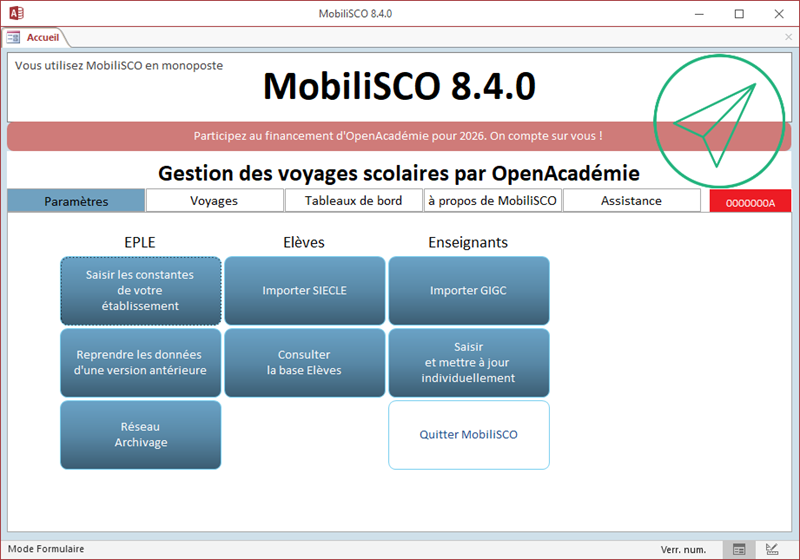This screenshot has width=800, height=560.
Task: Switch to Form View icon in status bar
Action: (x=739, y=549)
